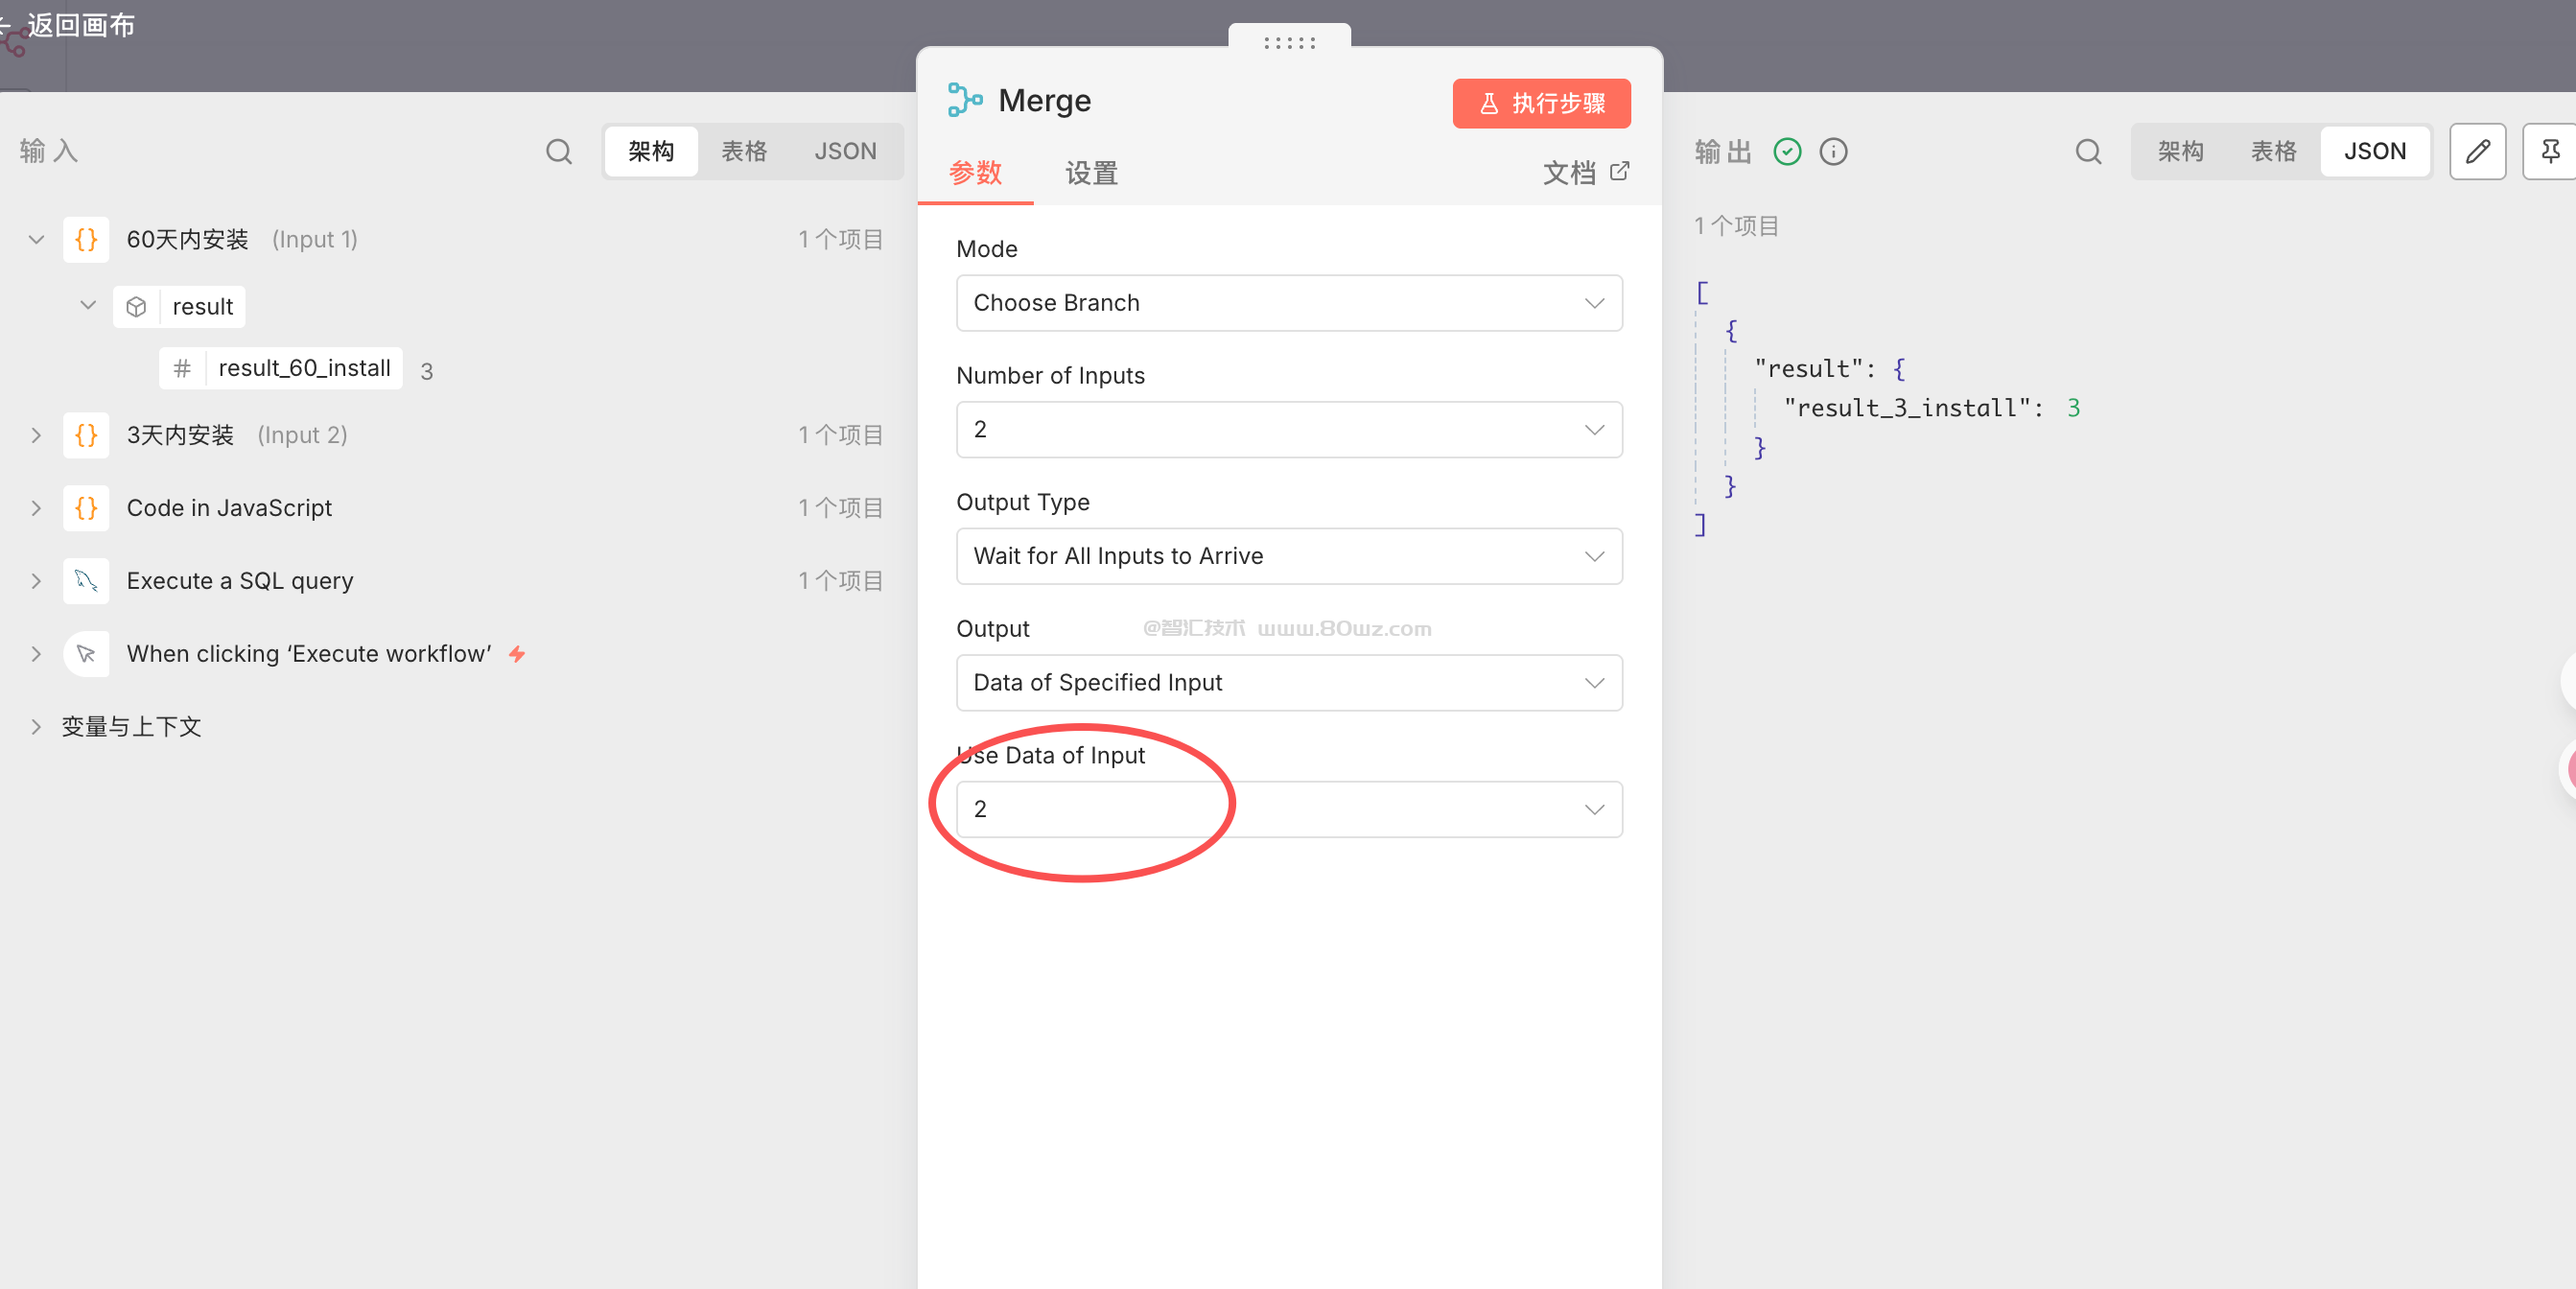Click the pin output data icon

tap(2550, 151)
